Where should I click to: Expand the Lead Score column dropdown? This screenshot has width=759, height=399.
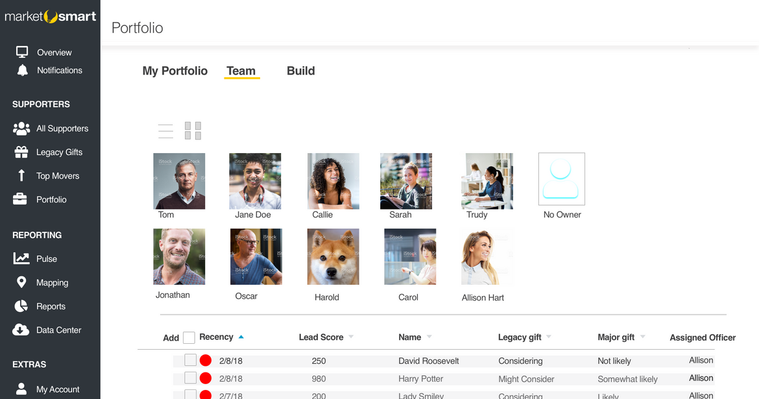tap(351, 337)
